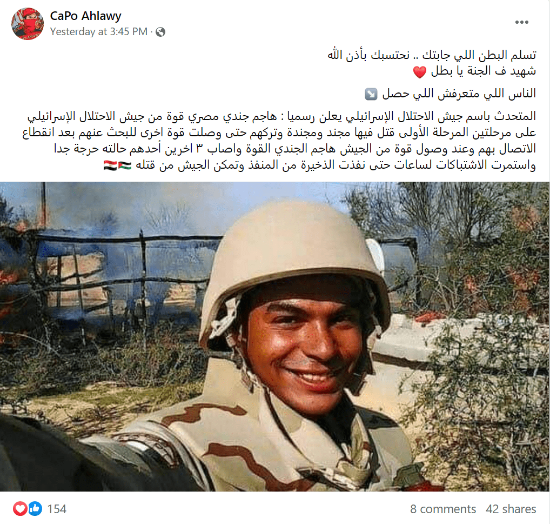Click the down-right arrow emoji
Image resolution: width=550 pixels, height=524 pixels.
[371, 94]
